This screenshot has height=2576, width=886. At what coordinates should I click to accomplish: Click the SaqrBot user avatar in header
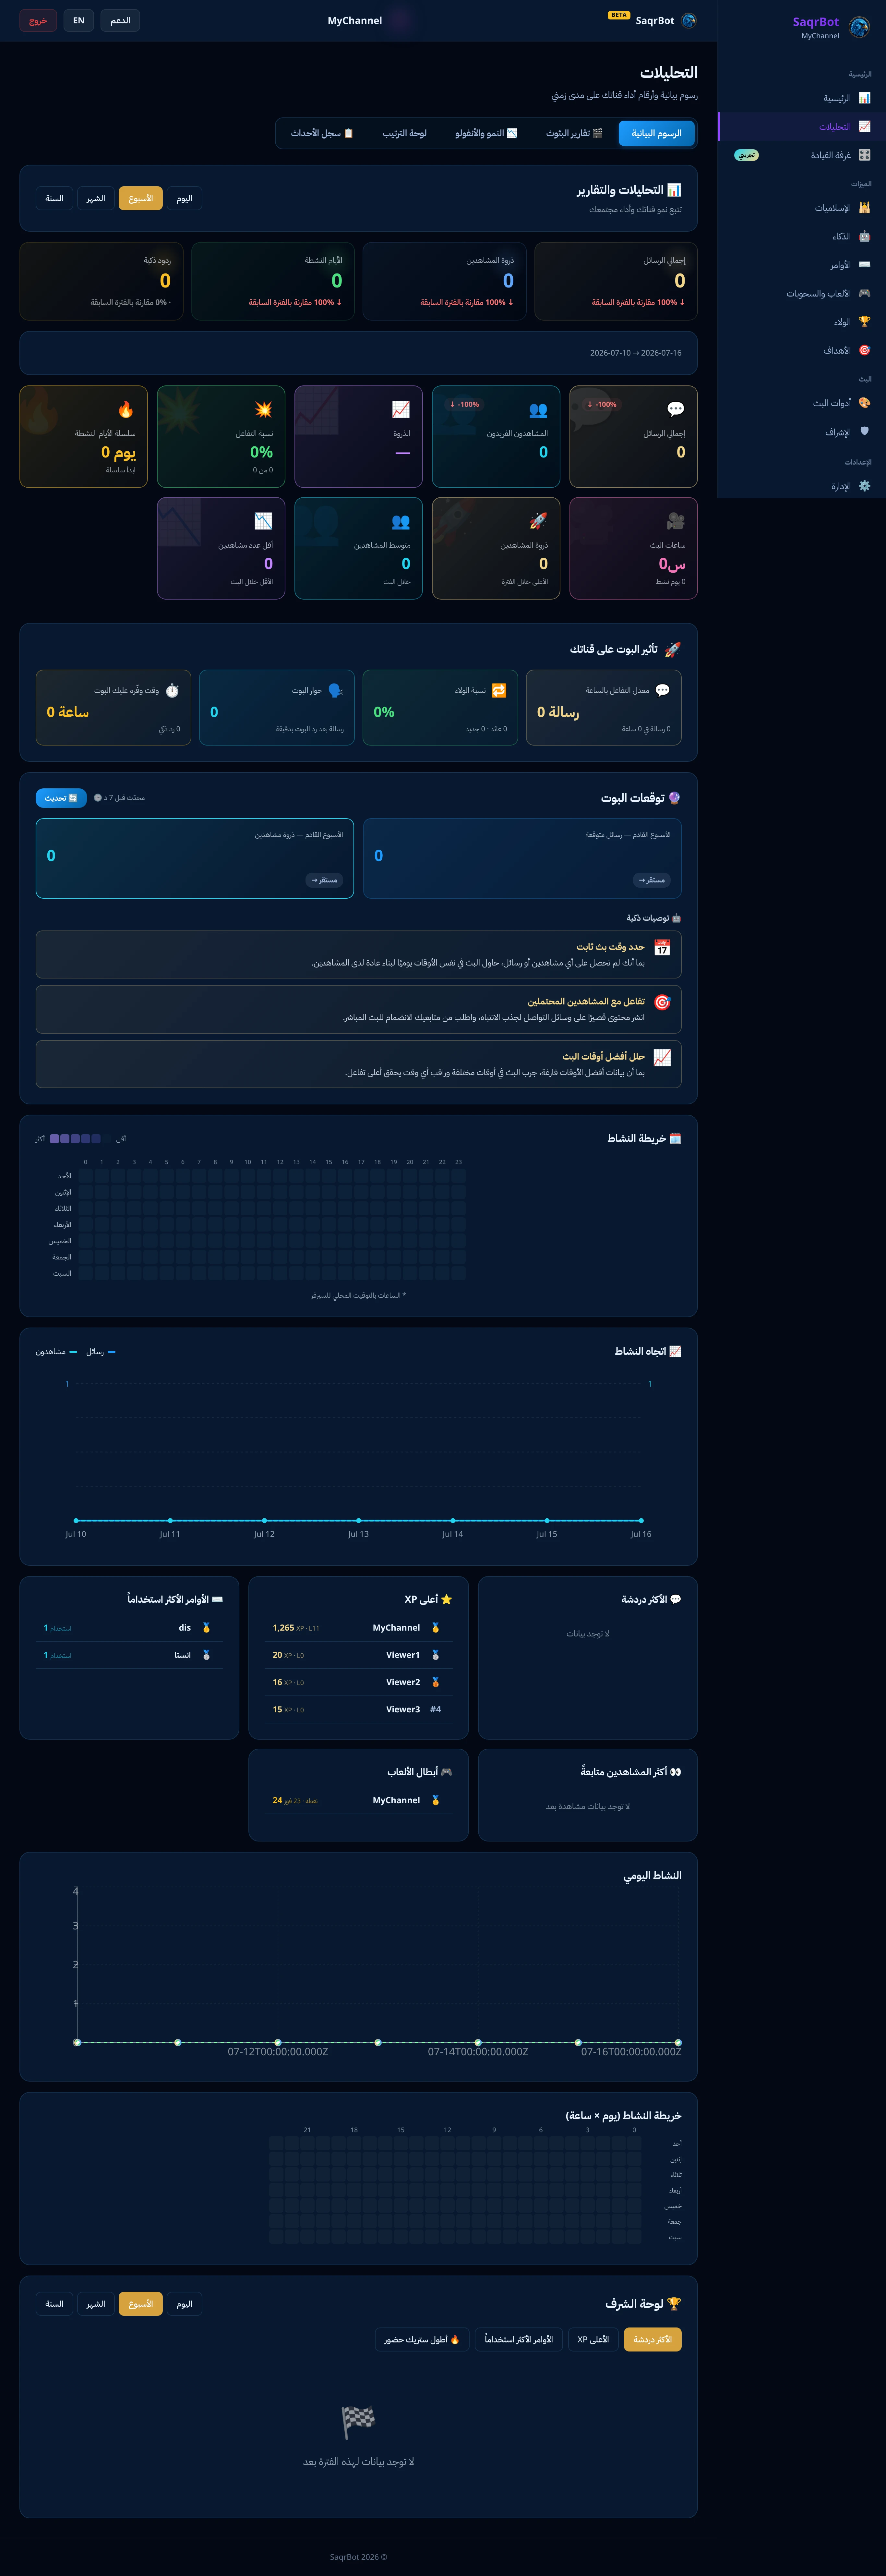point(688,20)
